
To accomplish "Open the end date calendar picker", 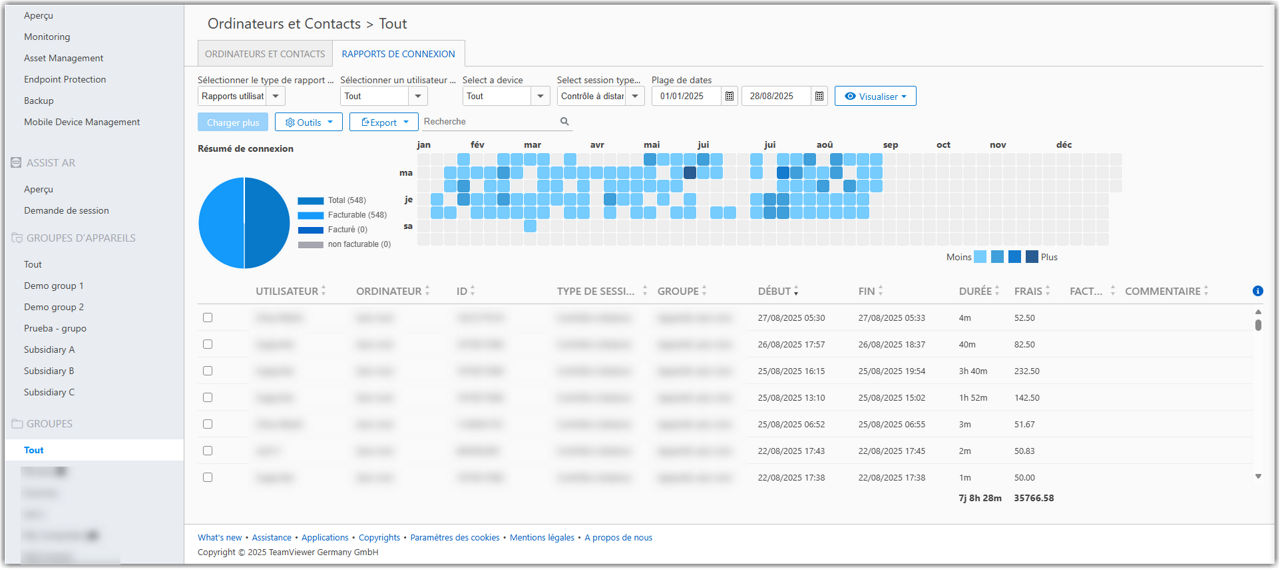I will point(819,96).
